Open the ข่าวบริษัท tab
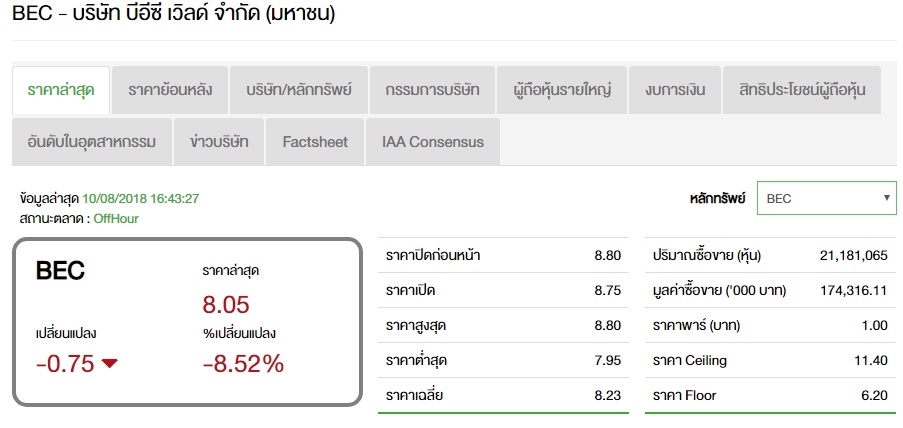Viewport: 903px width, 428px height. point(219,142)
